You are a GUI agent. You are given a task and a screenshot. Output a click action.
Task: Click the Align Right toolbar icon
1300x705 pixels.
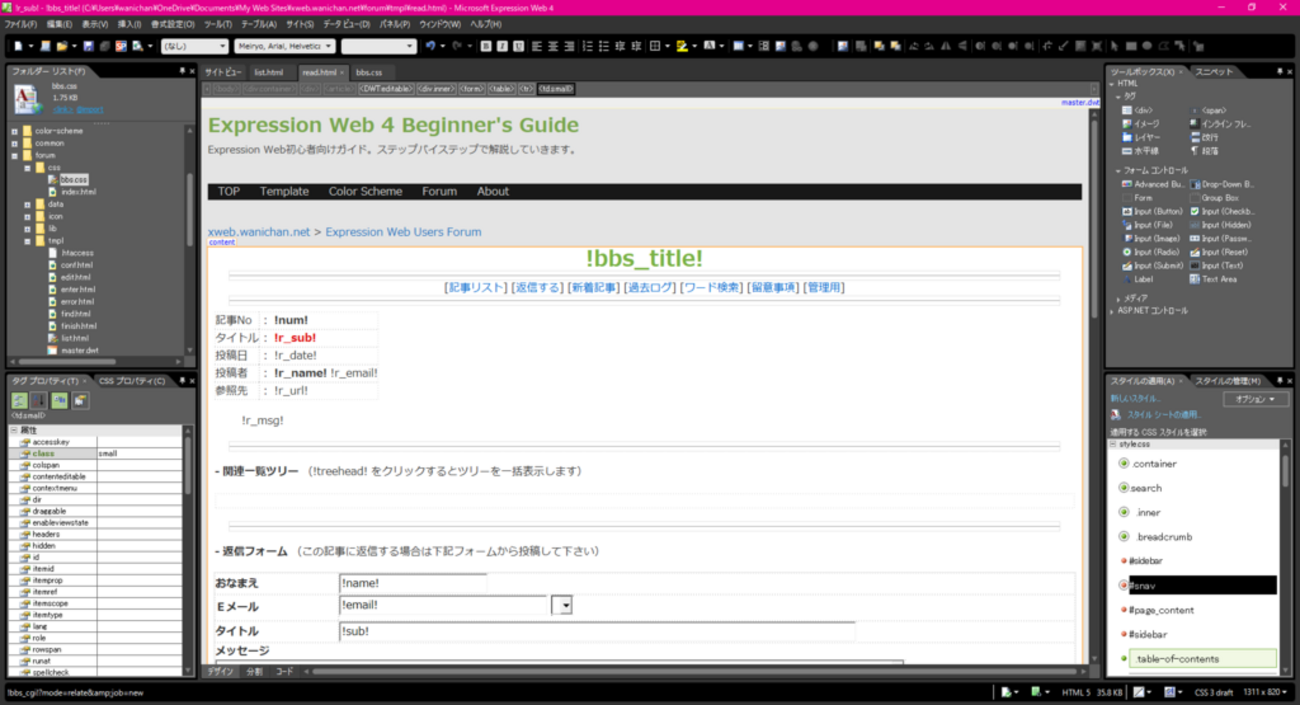click(569, 46)
